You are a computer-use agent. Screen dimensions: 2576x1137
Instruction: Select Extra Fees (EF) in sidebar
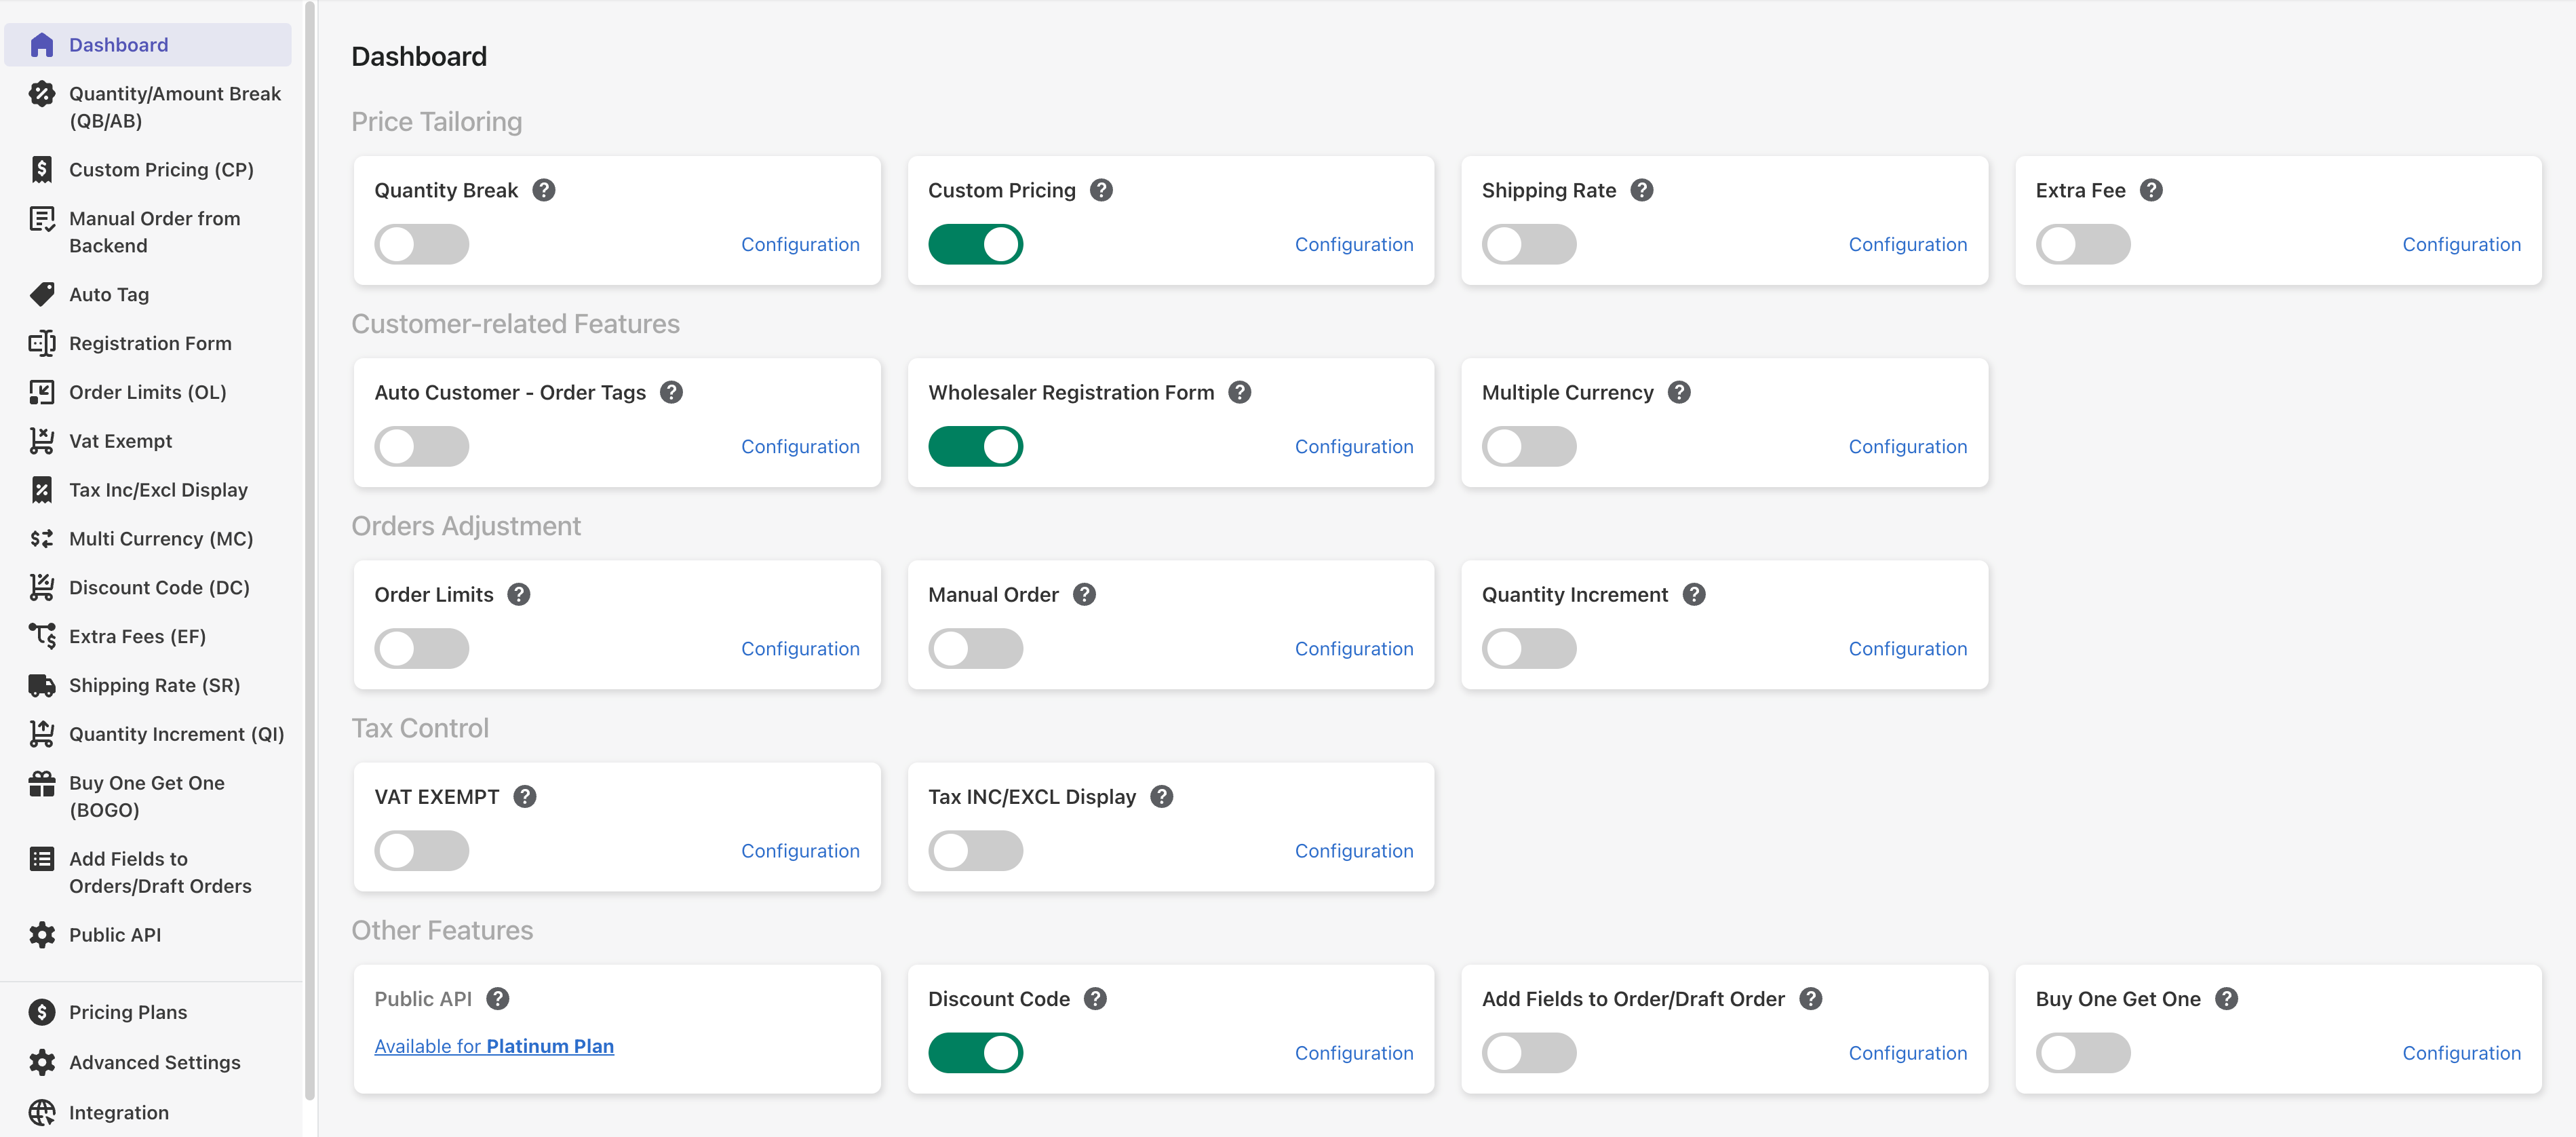[148, 637]
